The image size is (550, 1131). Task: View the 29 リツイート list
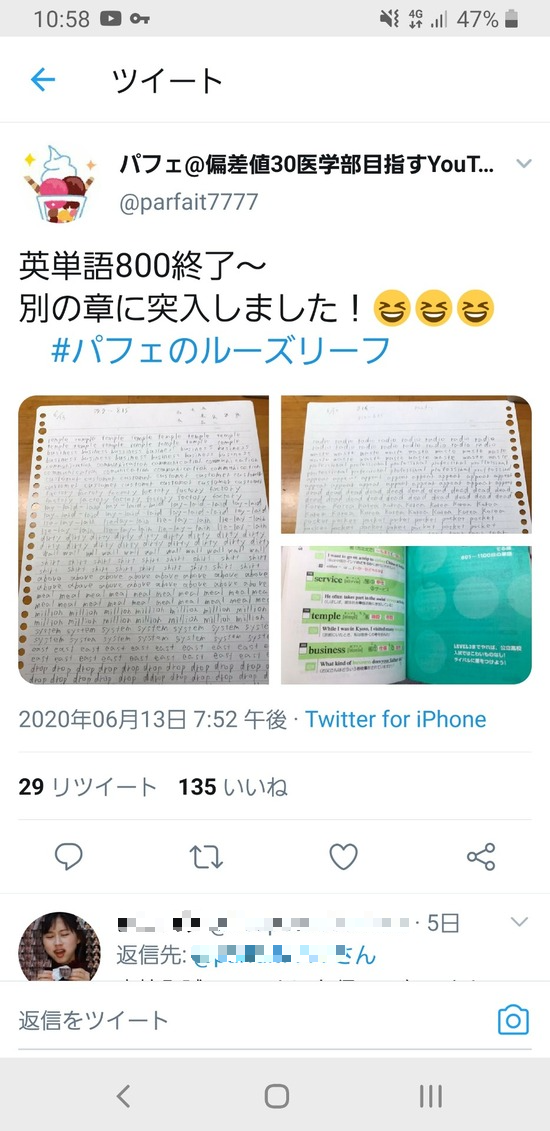(x=87, y=787)
